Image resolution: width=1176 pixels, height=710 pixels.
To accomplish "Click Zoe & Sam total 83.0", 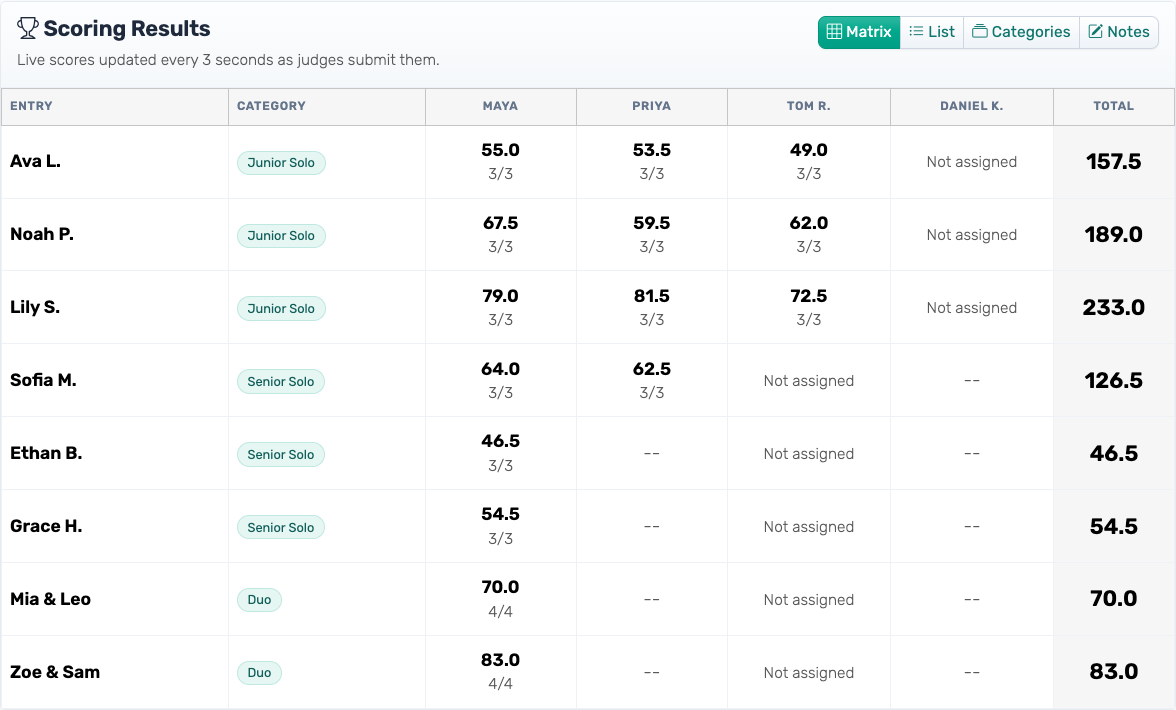I will tap(1114, 671).
